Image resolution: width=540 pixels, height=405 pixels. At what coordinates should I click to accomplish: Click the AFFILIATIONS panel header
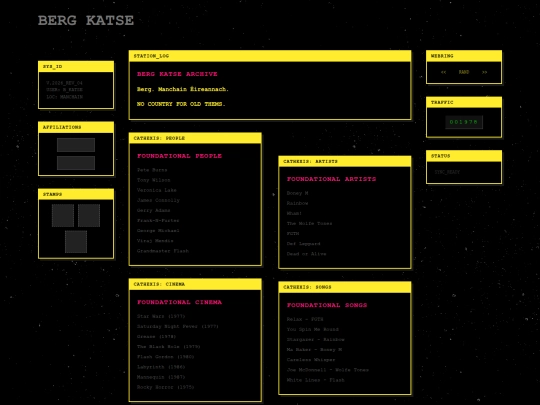click(76, 127)
